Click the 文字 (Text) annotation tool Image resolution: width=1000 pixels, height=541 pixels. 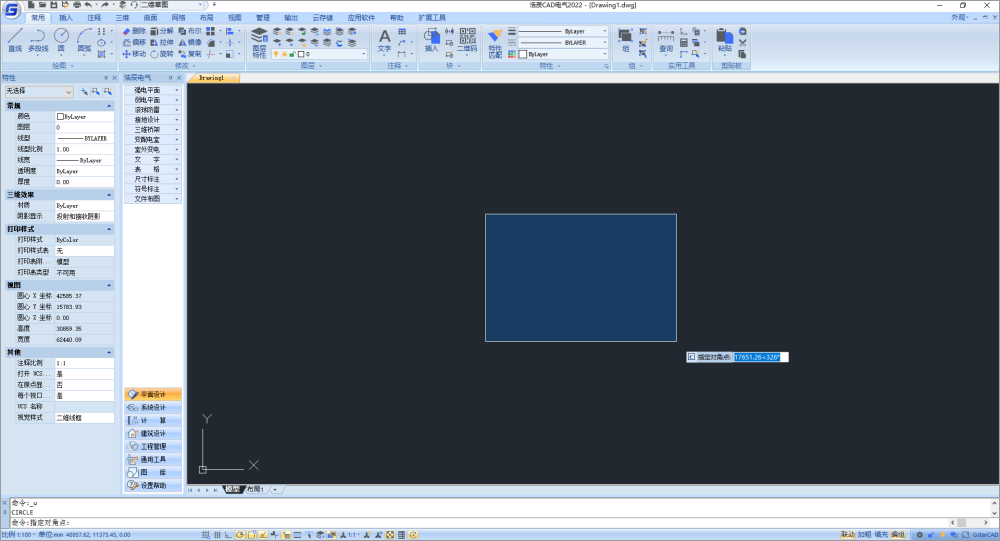[384, 40]
